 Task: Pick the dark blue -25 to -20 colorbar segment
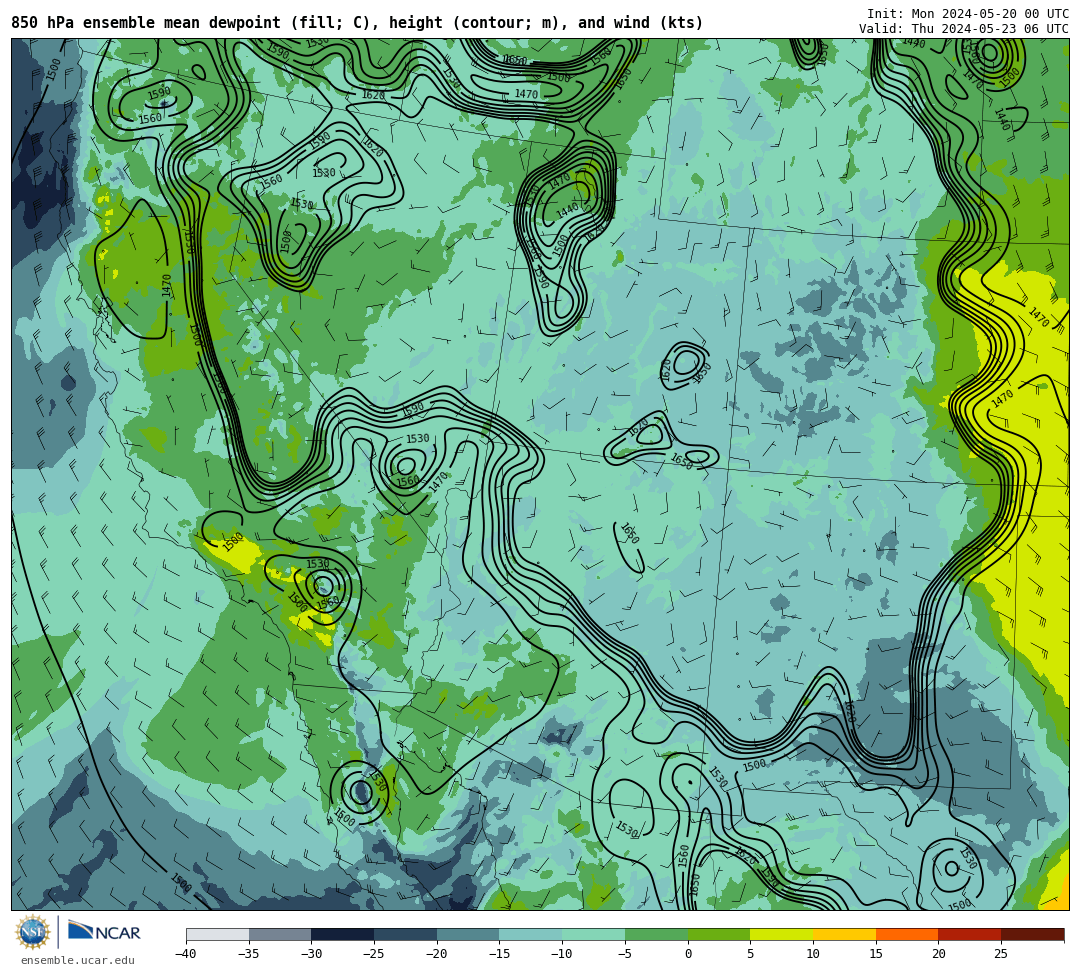tap(406, 934)
